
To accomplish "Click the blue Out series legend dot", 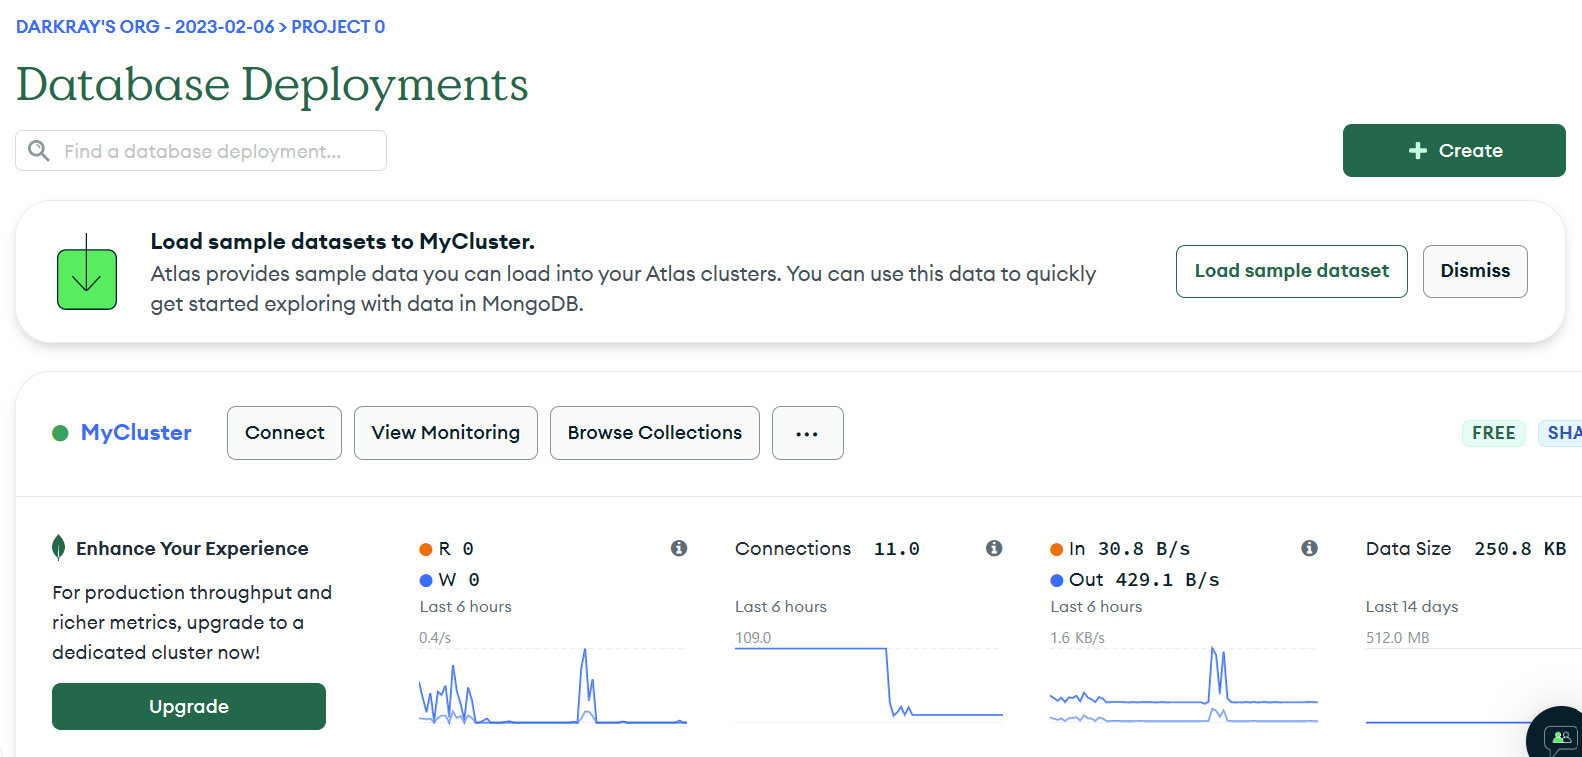I will [x=1057, y=580].
